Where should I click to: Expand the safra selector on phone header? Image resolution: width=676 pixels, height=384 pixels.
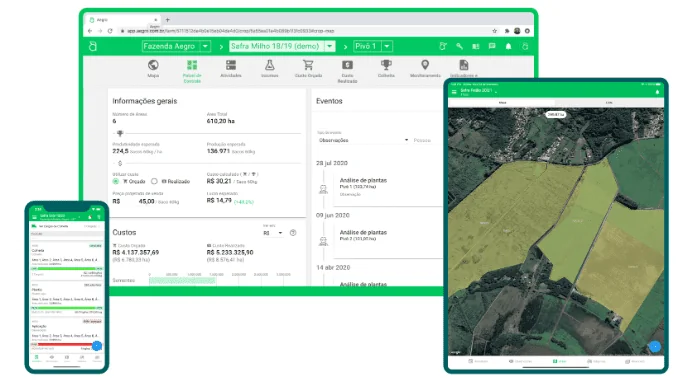point(60,216)
